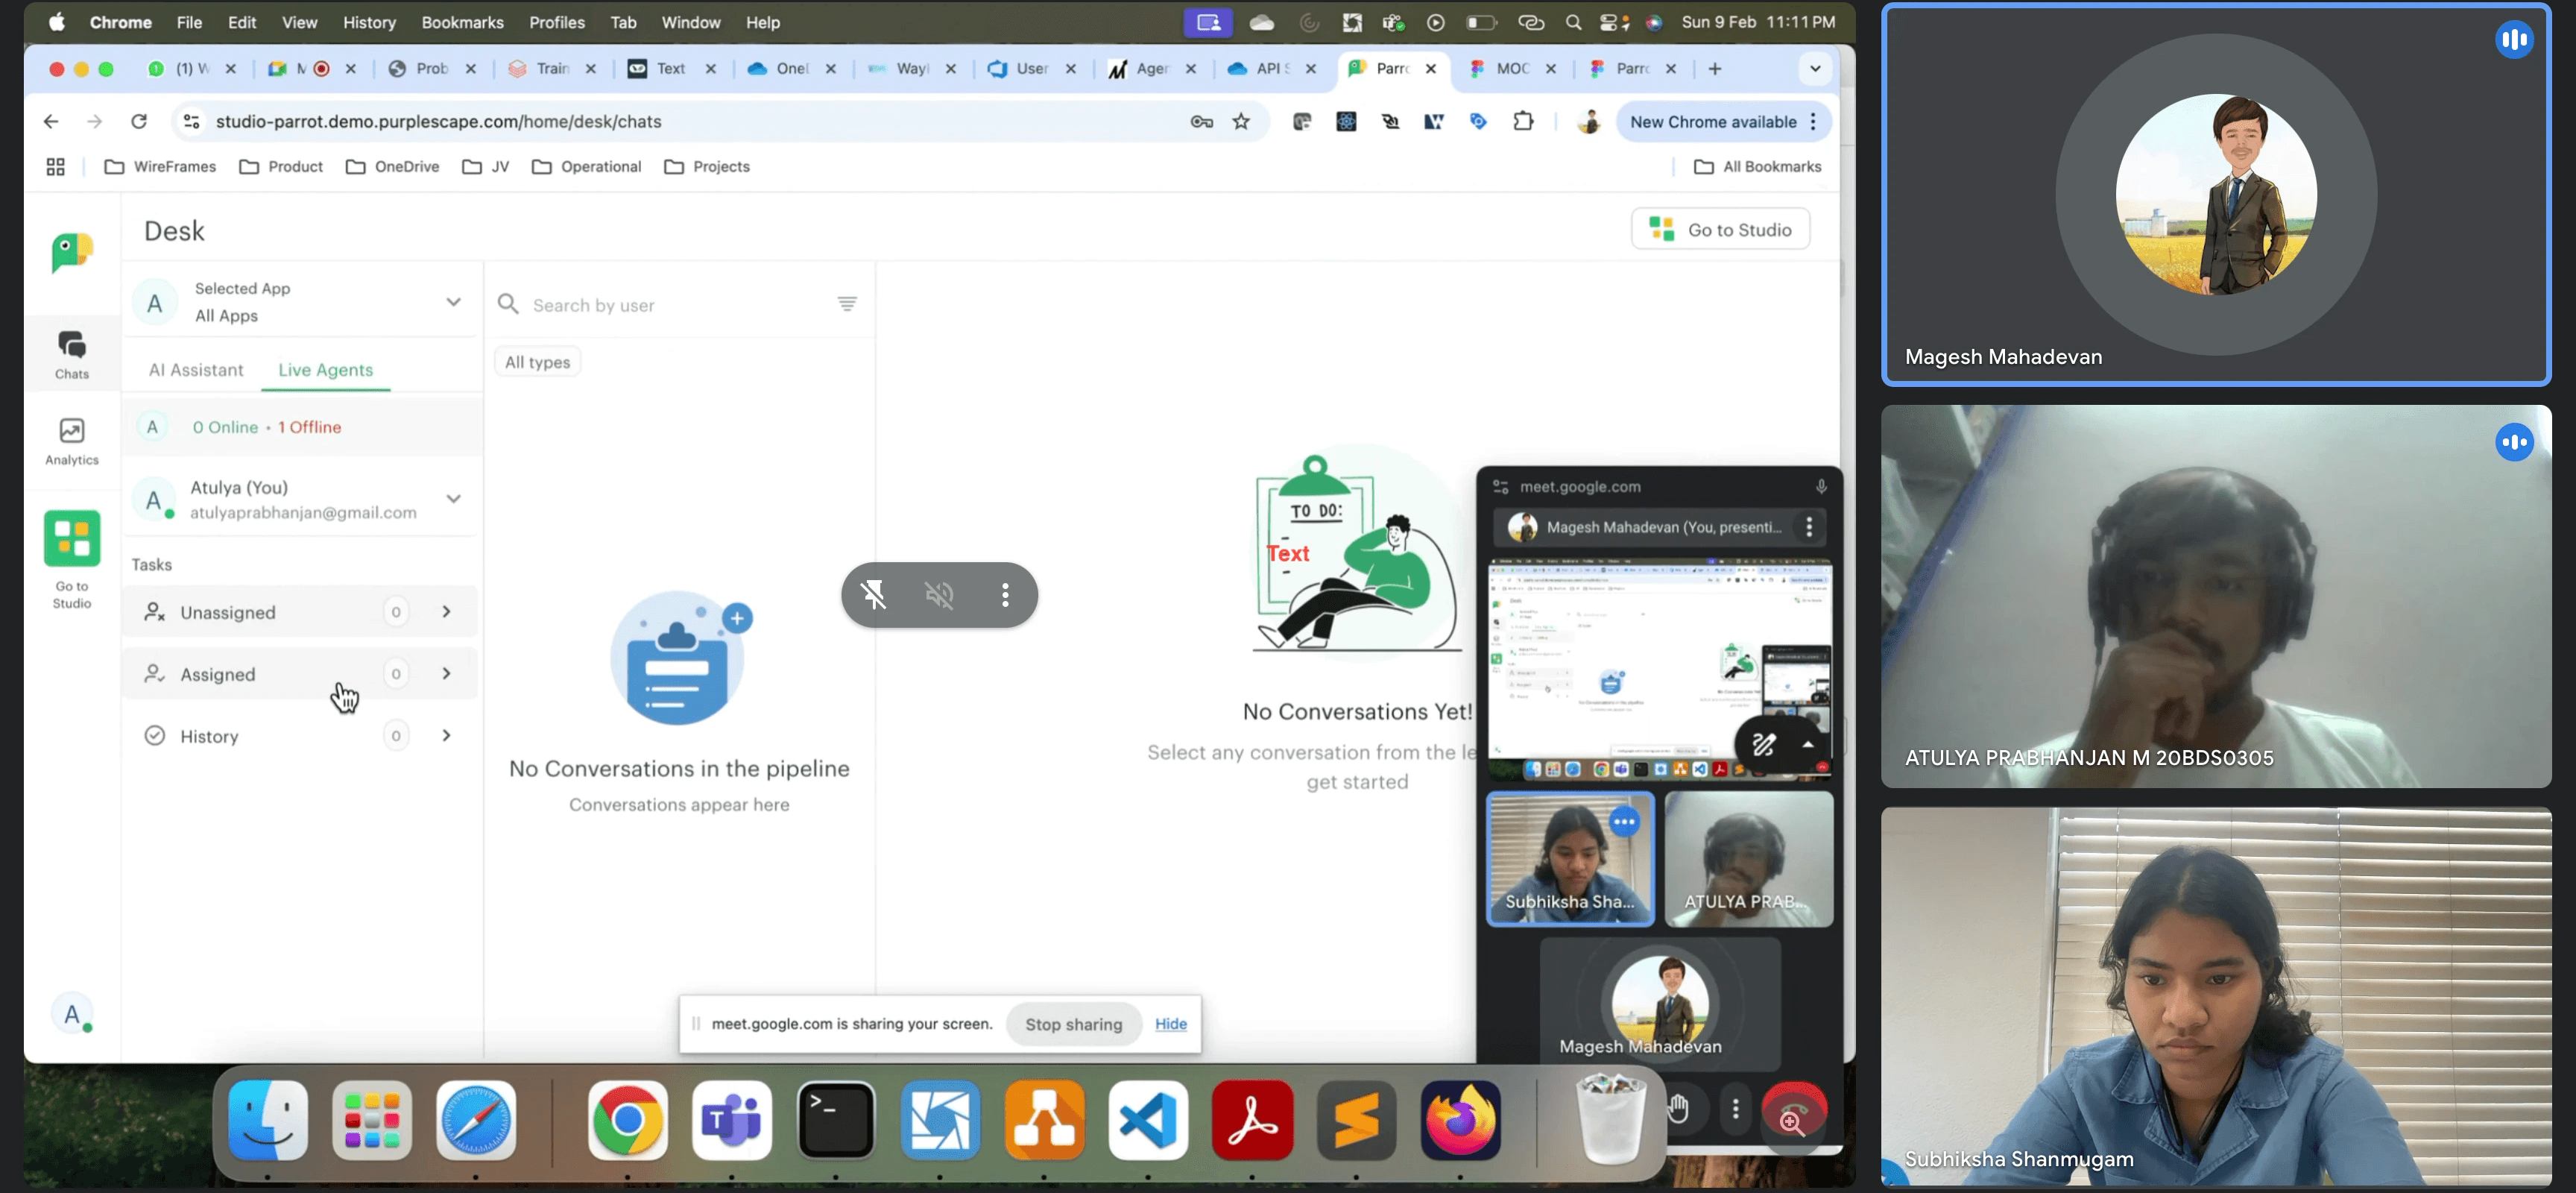The image size is (2576, 1193).
Task: Expand the Atulya (You) agent entry
Action: [x=453, y=499]
